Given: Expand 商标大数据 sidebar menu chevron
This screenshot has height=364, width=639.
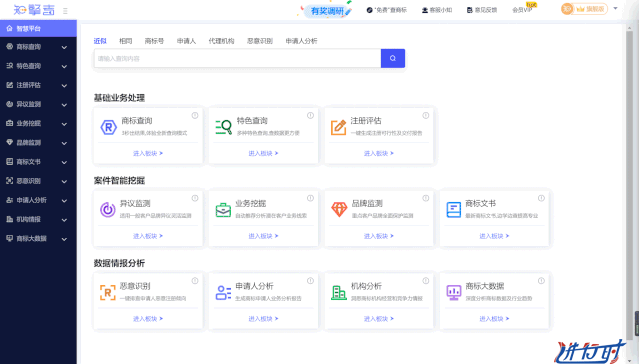Looking at the screenshot, I should pos(64,239).
